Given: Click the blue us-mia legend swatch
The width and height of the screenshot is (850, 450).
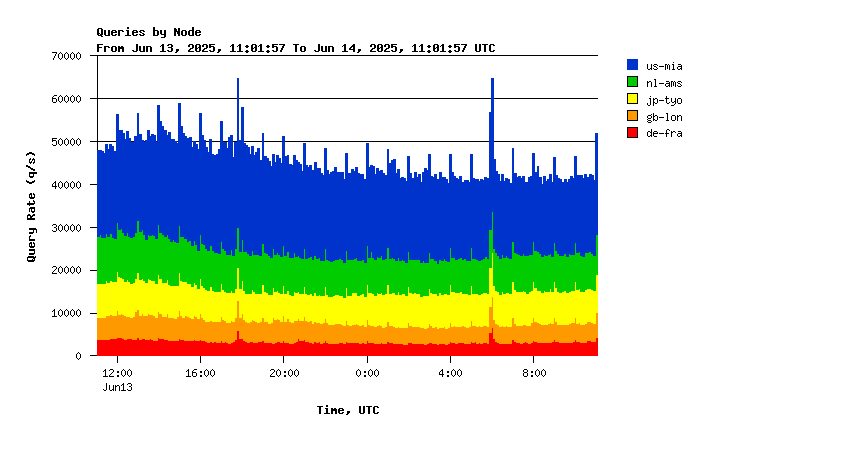Looking at the screenshot, I should [632, 65].
